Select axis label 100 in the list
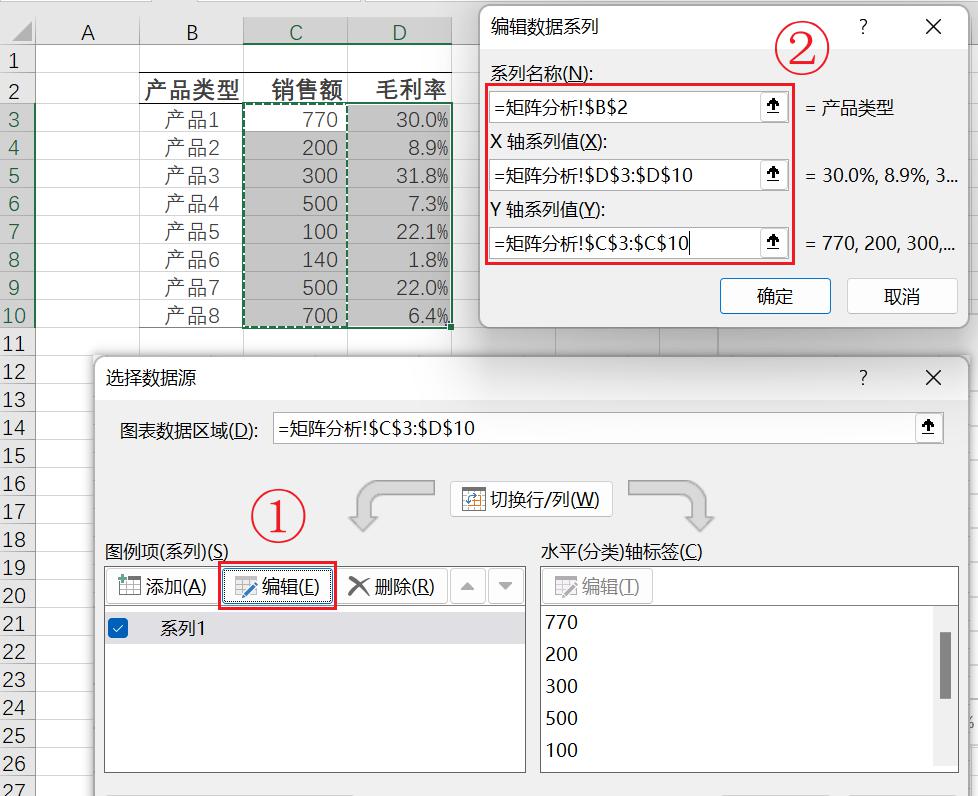 tap(561, 750)
